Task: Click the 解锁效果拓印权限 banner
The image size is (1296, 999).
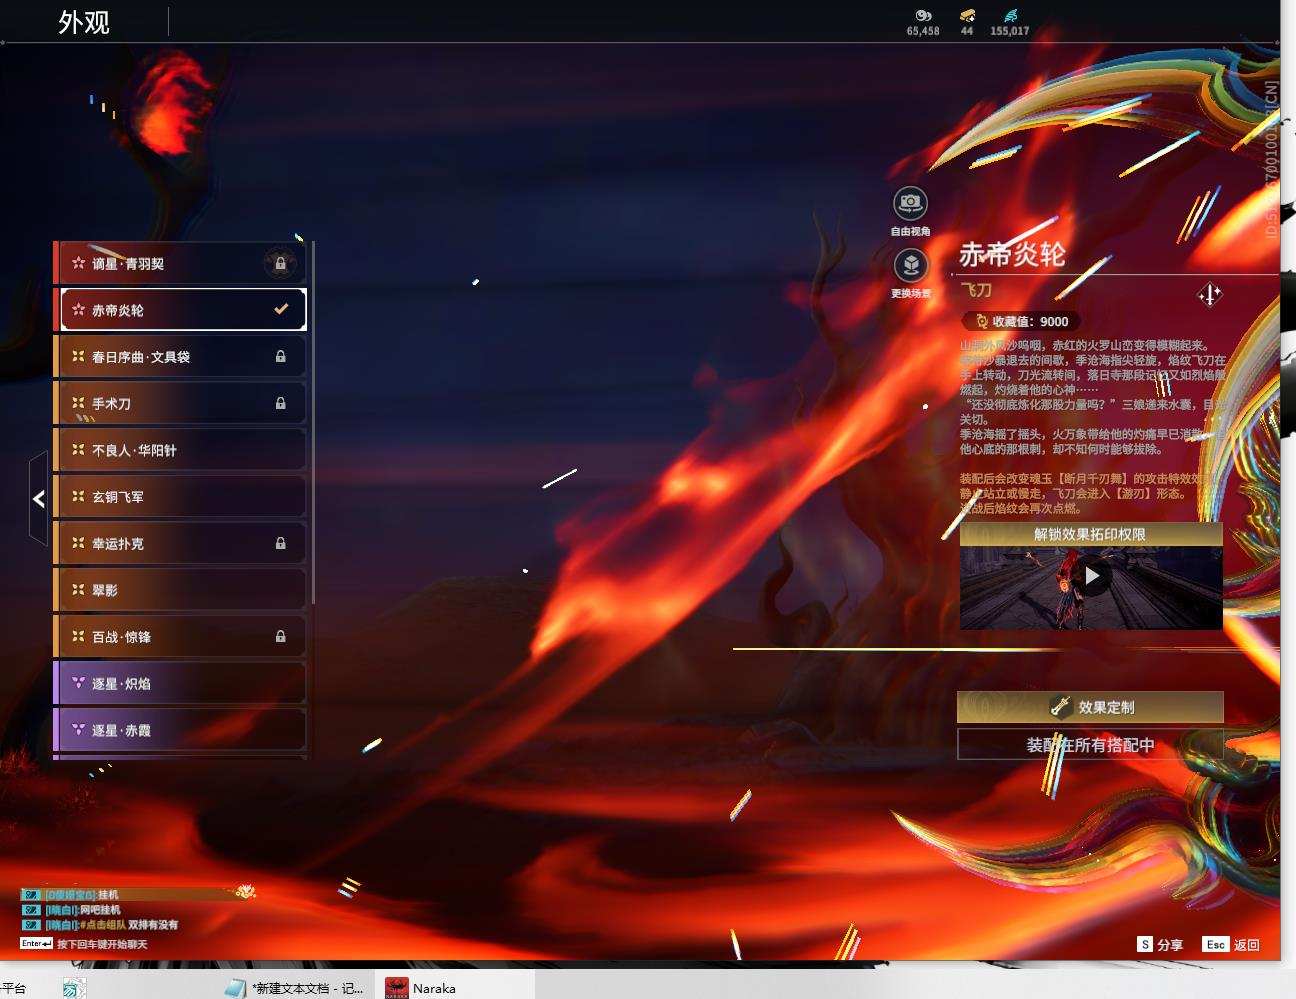Action: pyautogui.click(x=1091, y=534)
